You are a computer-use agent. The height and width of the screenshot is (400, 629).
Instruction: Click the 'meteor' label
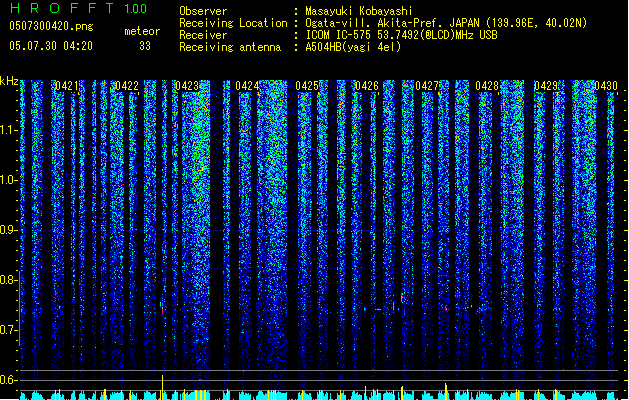pyautogui.click(x=142, y=31)
